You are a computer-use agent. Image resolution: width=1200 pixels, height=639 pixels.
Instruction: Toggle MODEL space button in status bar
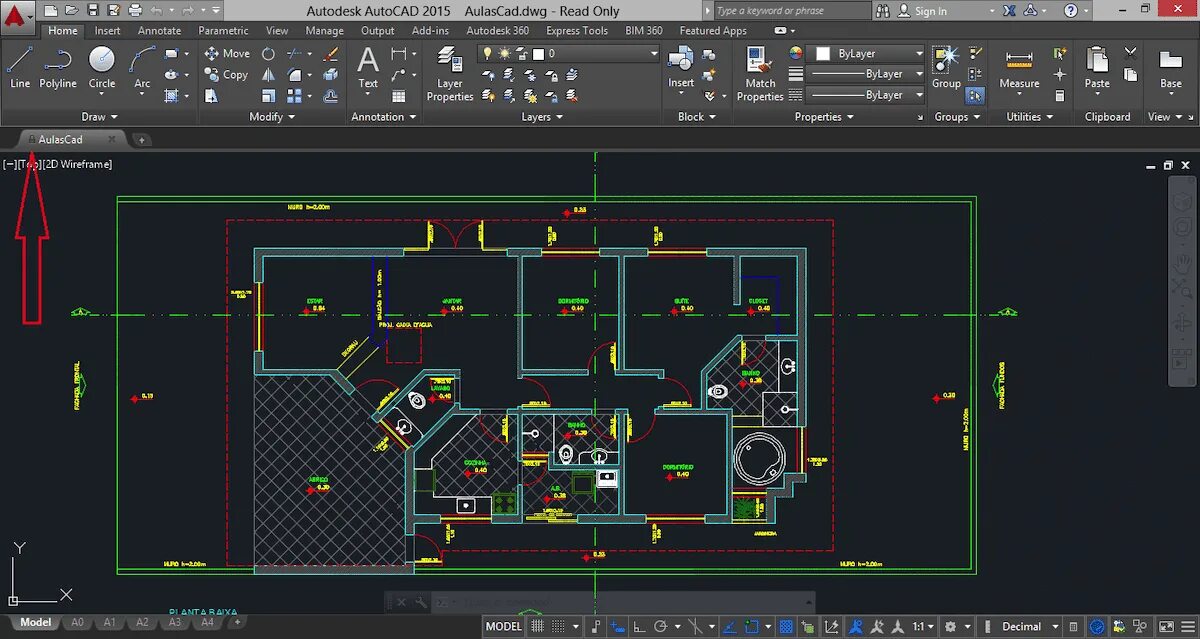pos(503,627)
